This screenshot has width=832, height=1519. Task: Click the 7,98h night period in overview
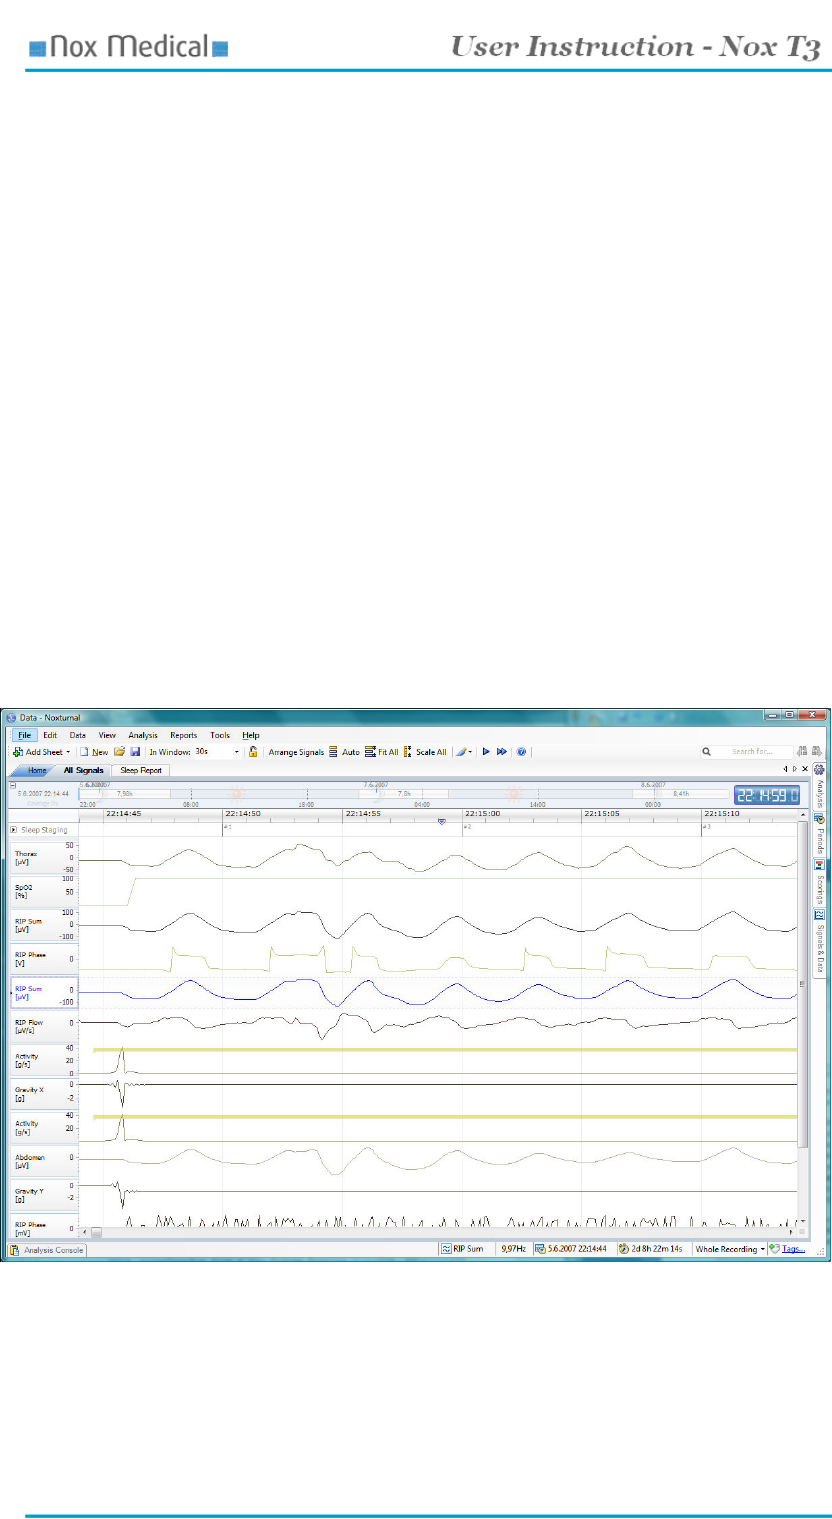click(125, 793)
